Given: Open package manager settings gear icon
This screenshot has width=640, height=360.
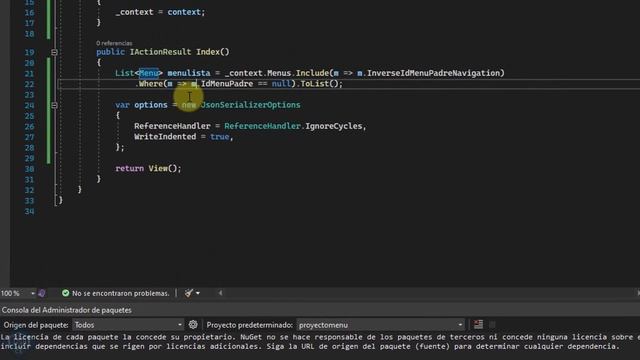Looking at the screenshot, I should 193,325.
